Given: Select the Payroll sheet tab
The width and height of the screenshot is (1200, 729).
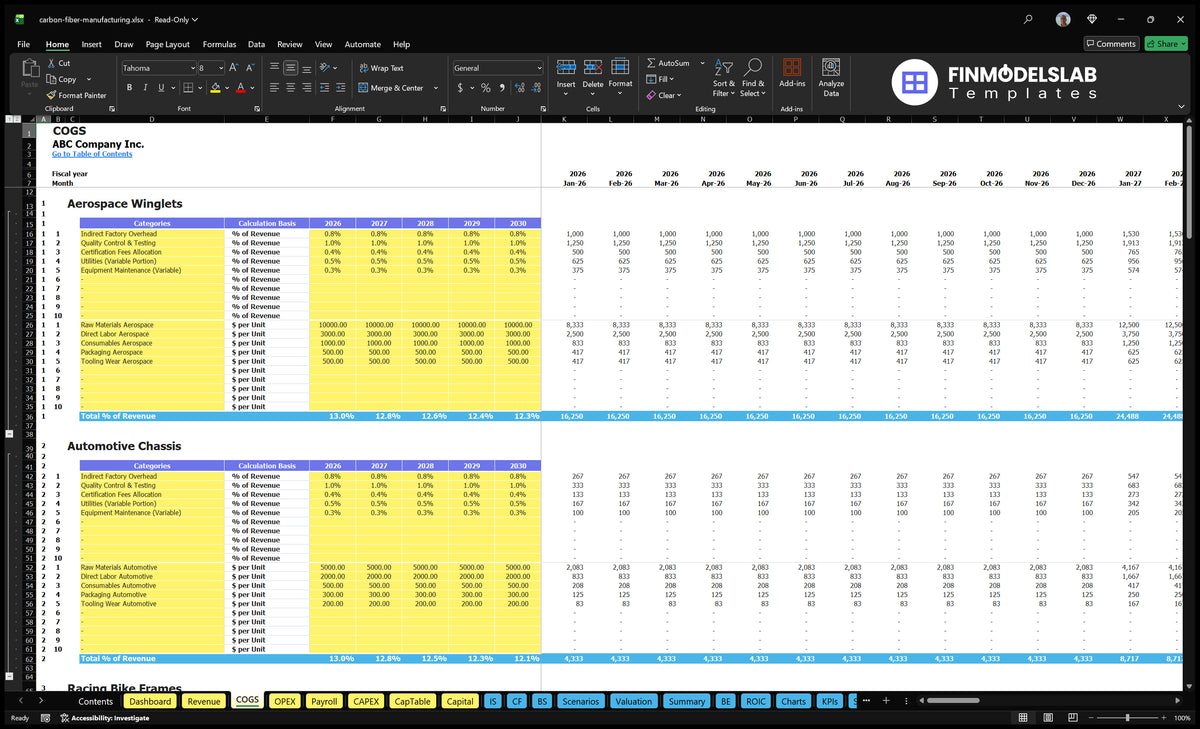Looking at the screenshot, I should (x=324, y=701).
